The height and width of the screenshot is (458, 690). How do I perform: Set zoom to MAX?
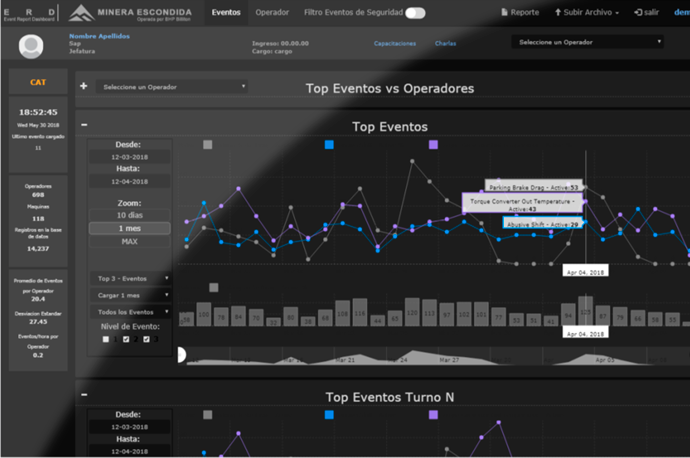point(129,242)
